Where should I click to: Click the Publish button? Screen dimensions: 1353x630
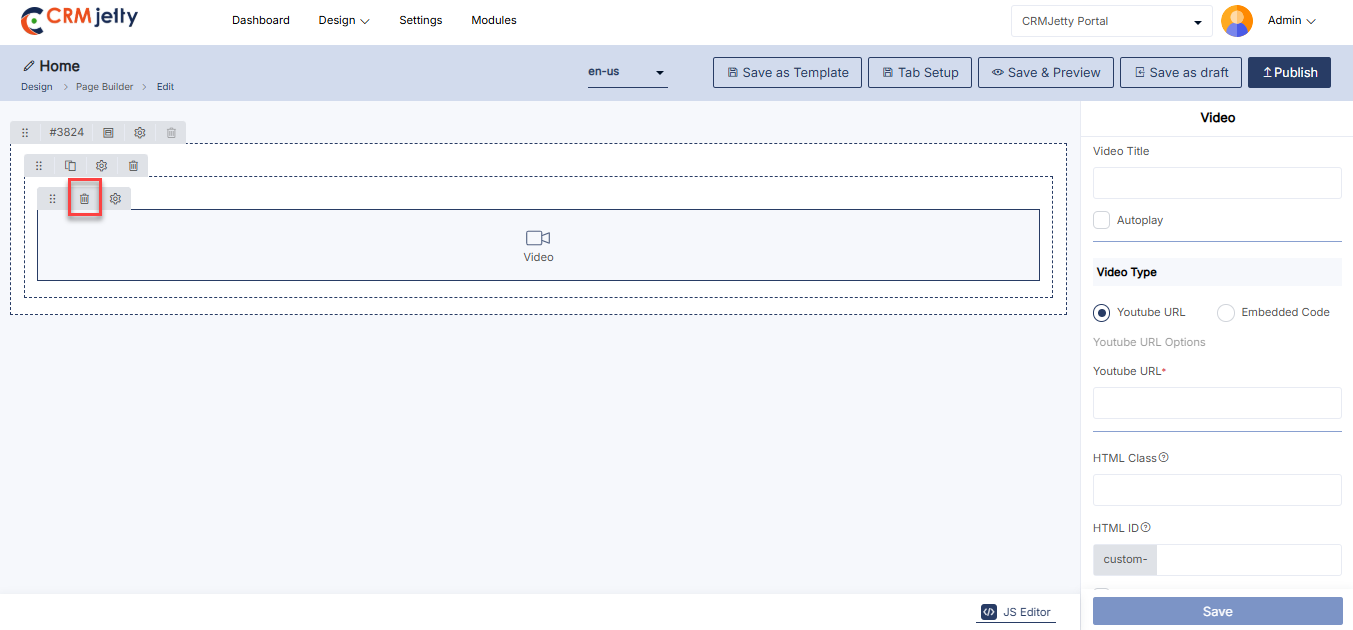coord(1289,72)
